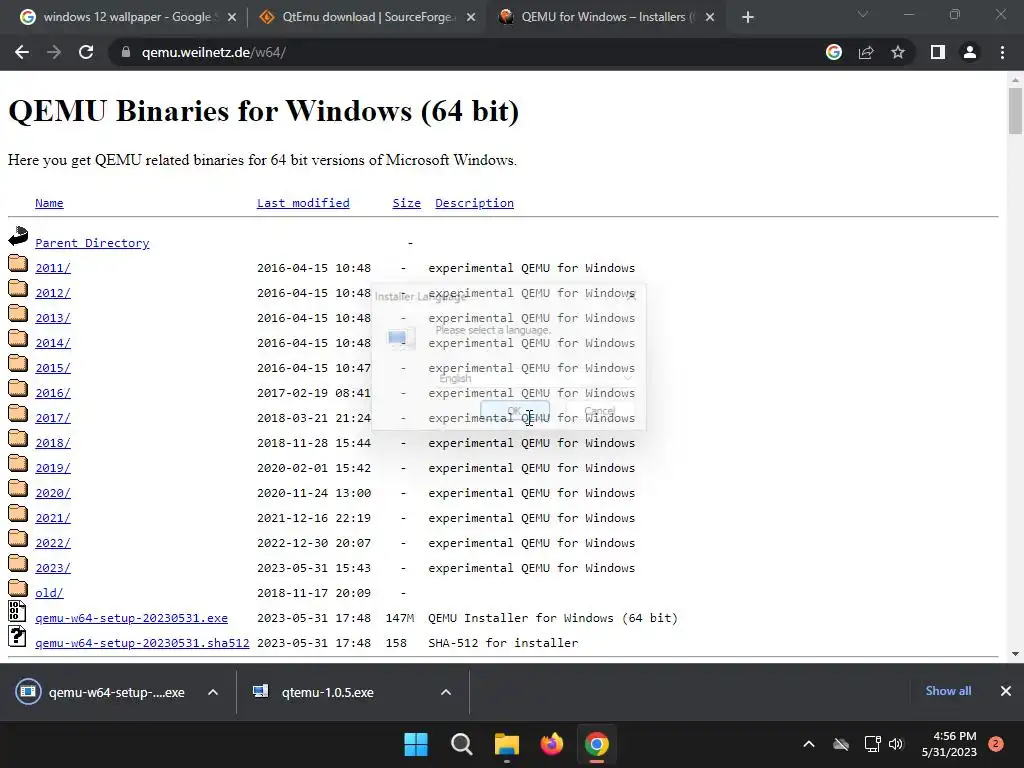Close the windows 12 wallpaper tab
The image size is (1024, 768).
(232, 18)
